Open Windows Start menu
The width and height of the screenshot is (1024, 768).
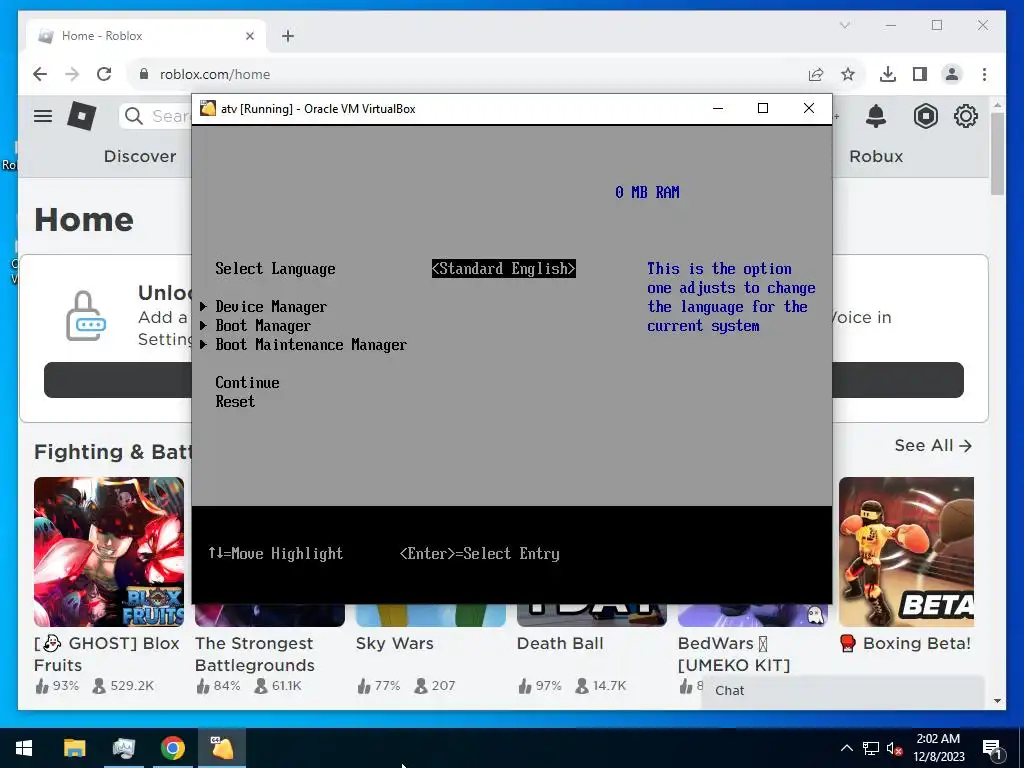point(24,748)
